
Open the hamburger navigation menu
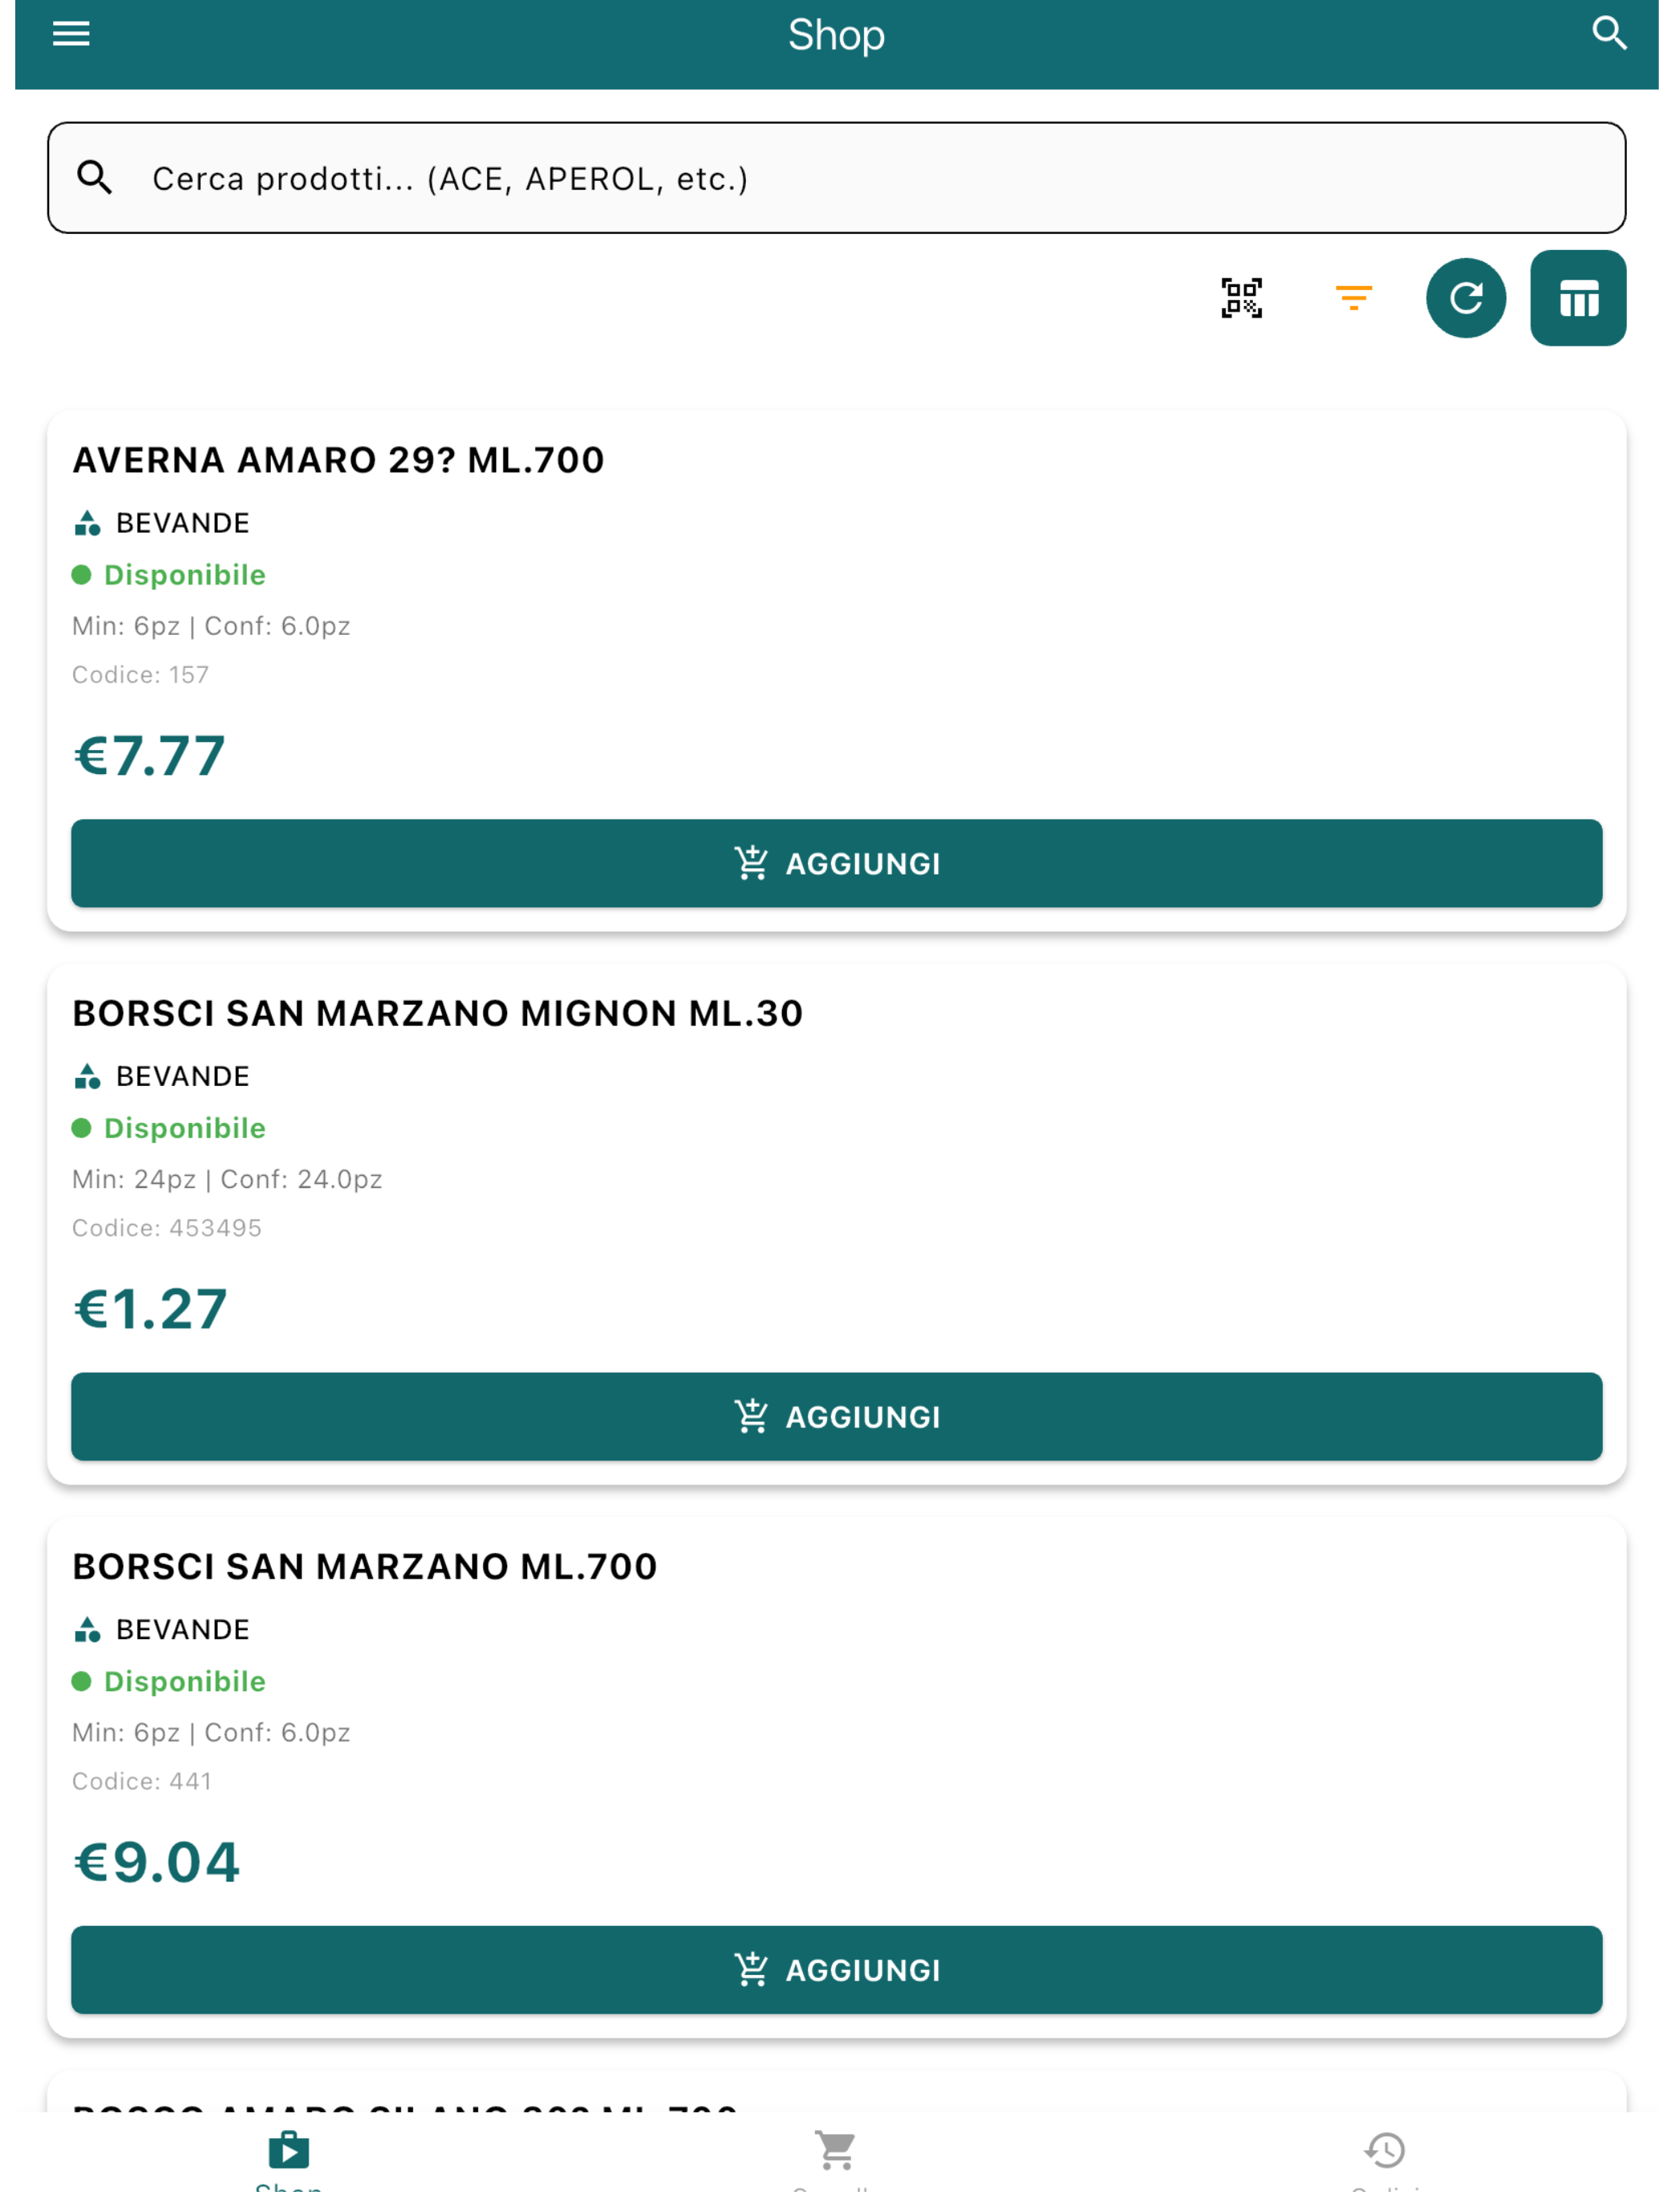71,34
